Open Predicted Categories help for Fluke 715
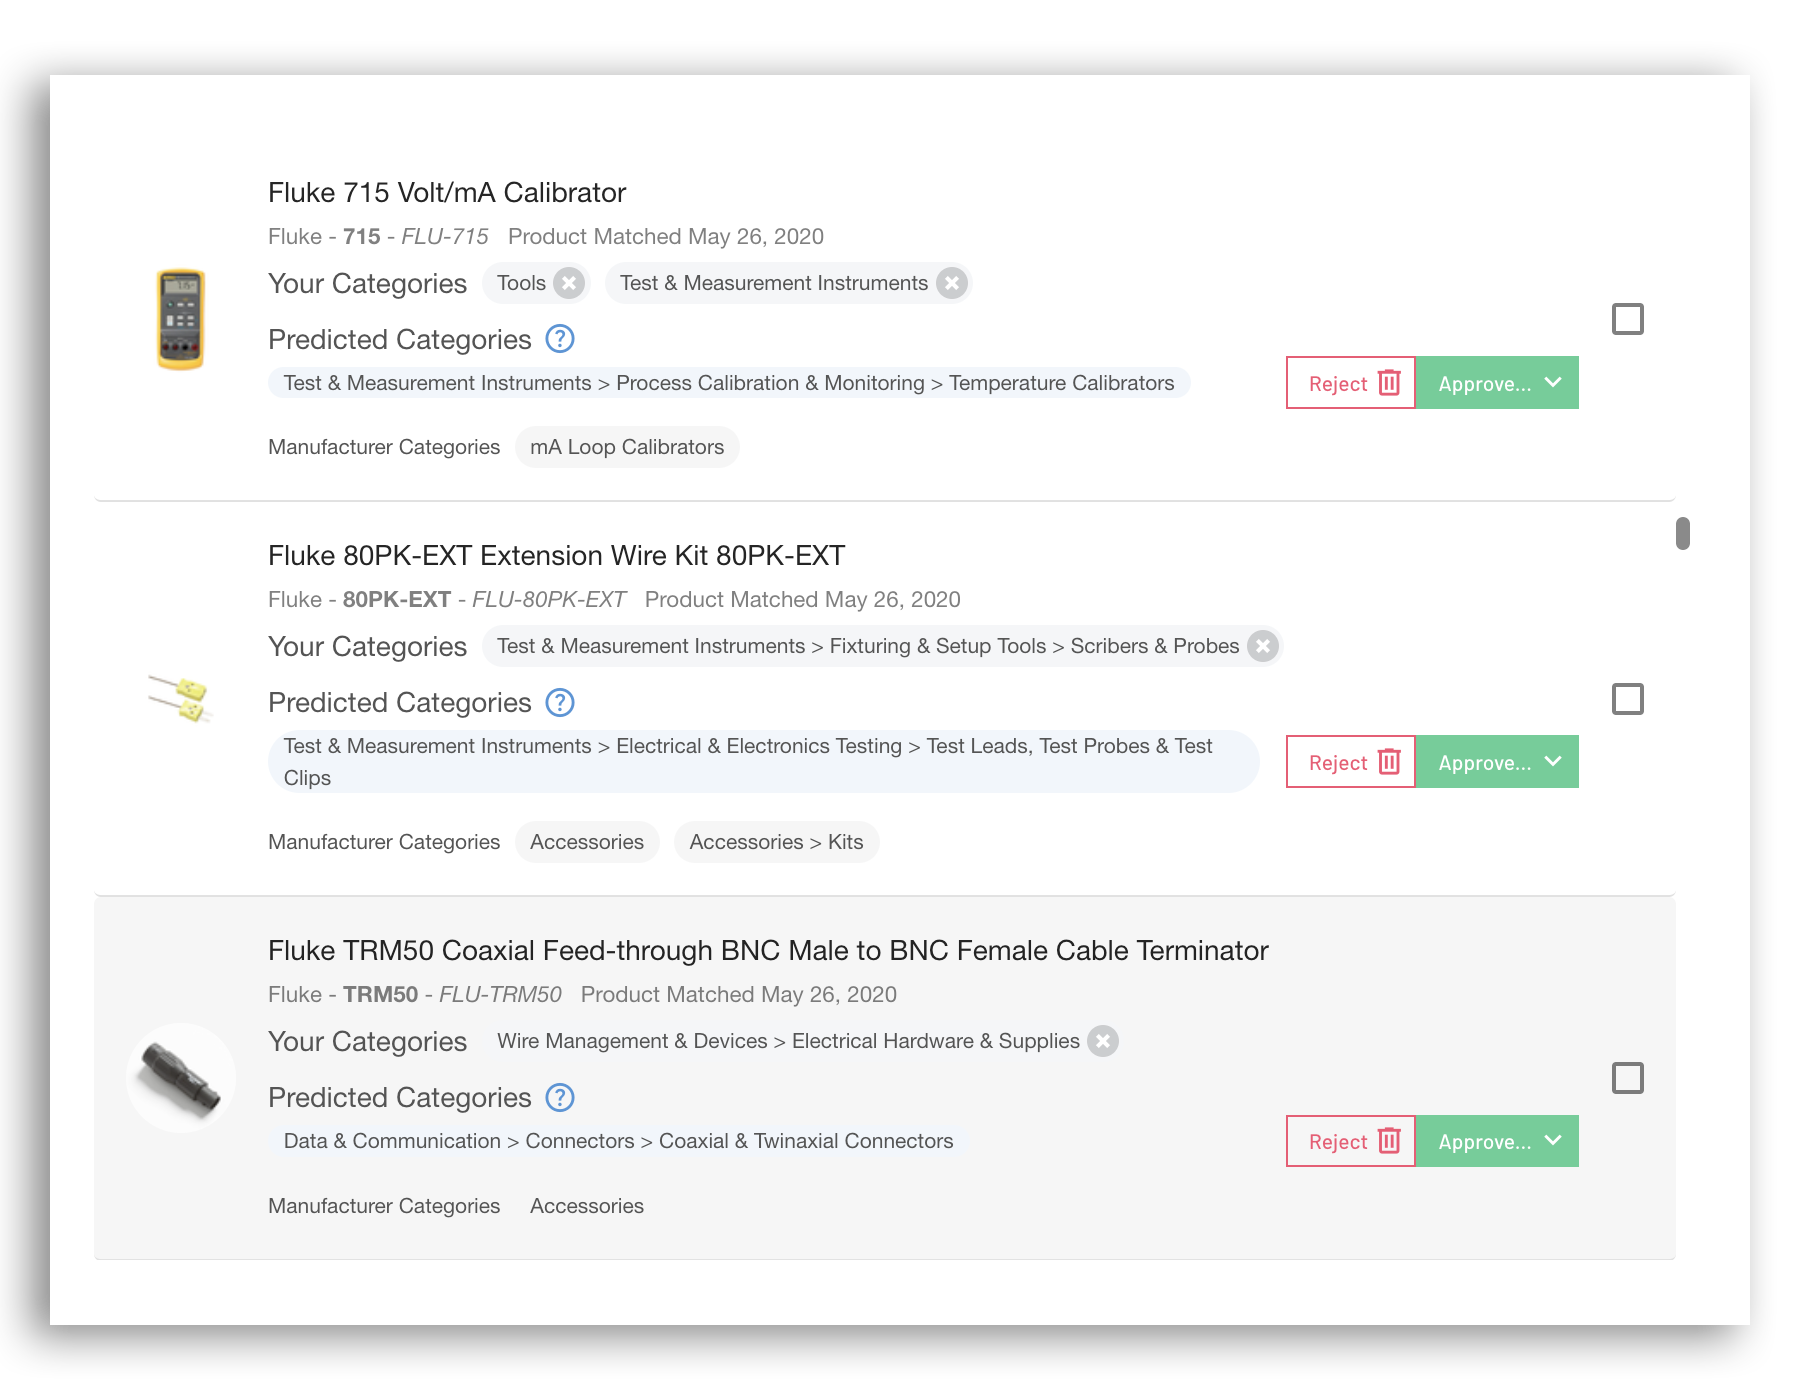This screenshot has width=1800, height=1400. point(560,339)
